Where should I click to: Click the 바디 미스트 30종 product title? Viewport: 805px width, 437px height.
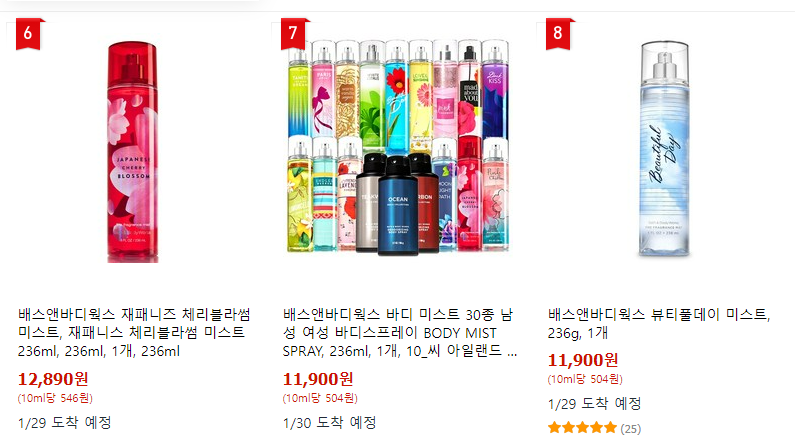[399, 333]
